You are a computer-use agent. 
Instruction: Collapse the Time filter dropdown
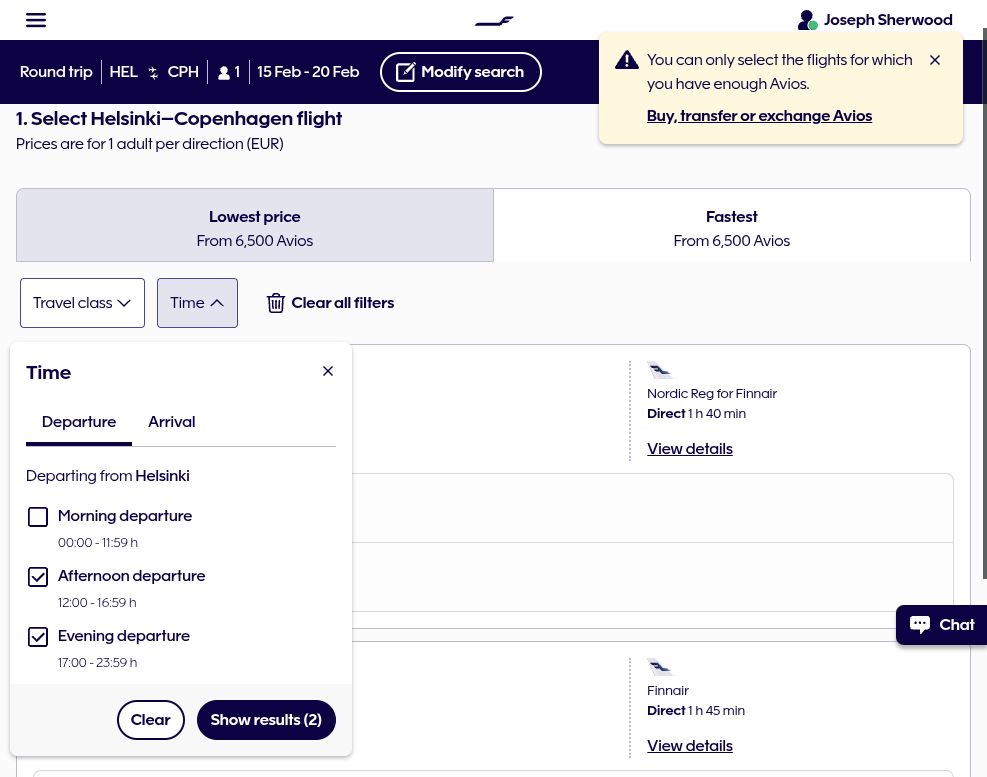pos(197,303)
